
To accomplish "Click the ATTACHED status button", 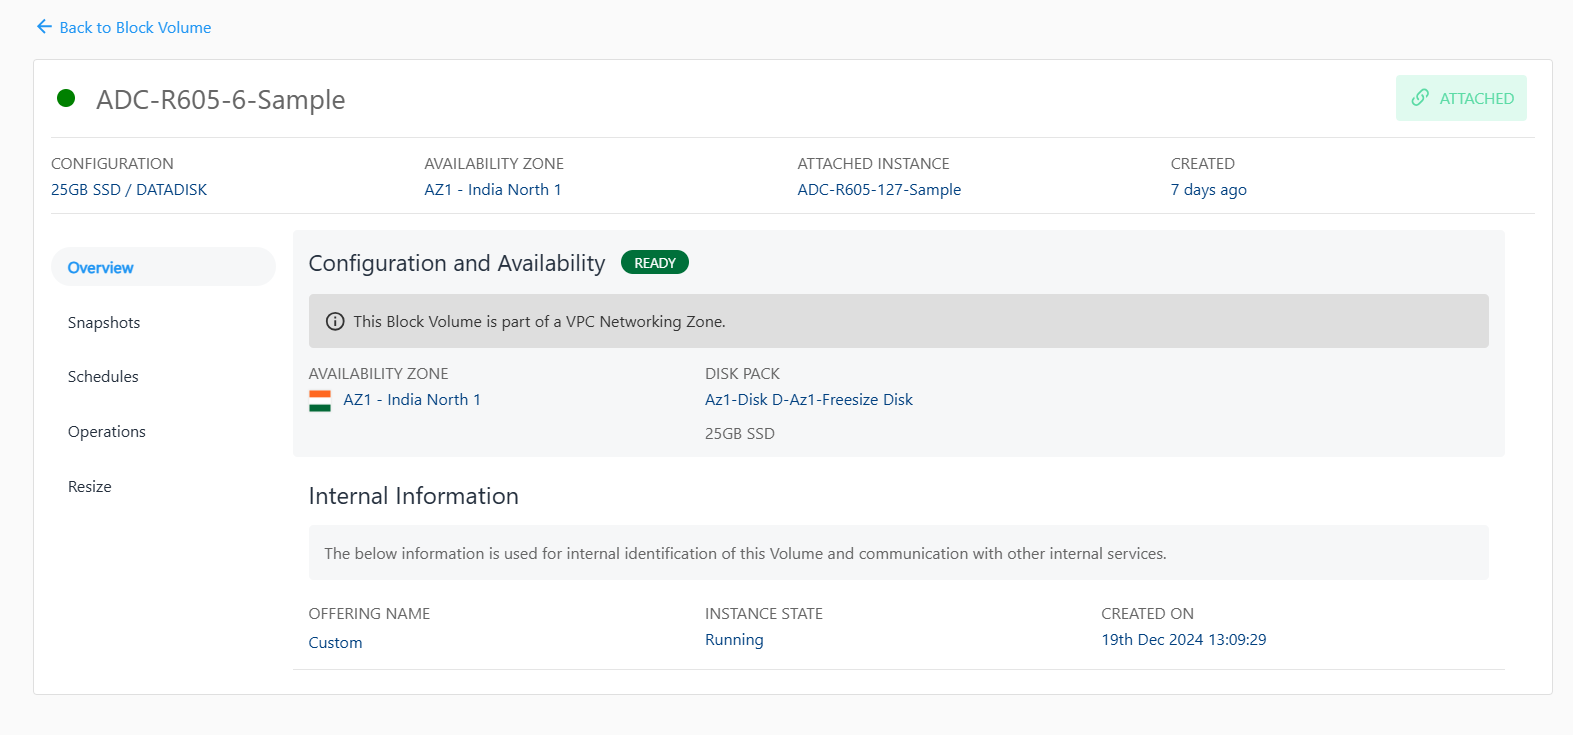I will [x=1461, y=98].
